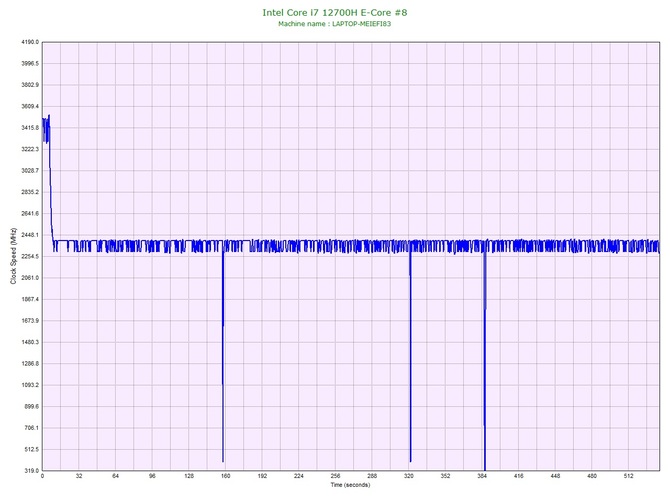Click the y-axis value 1867.4
The width and height of the screenshot is (670, 502).
point(30,299)
